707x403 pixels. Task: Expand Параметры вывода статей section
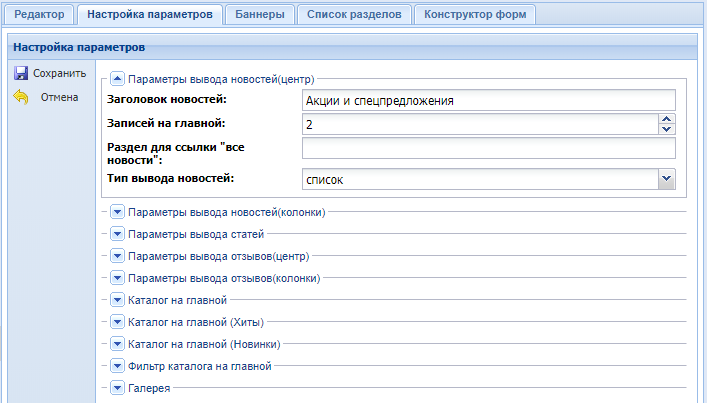(117, 234)
